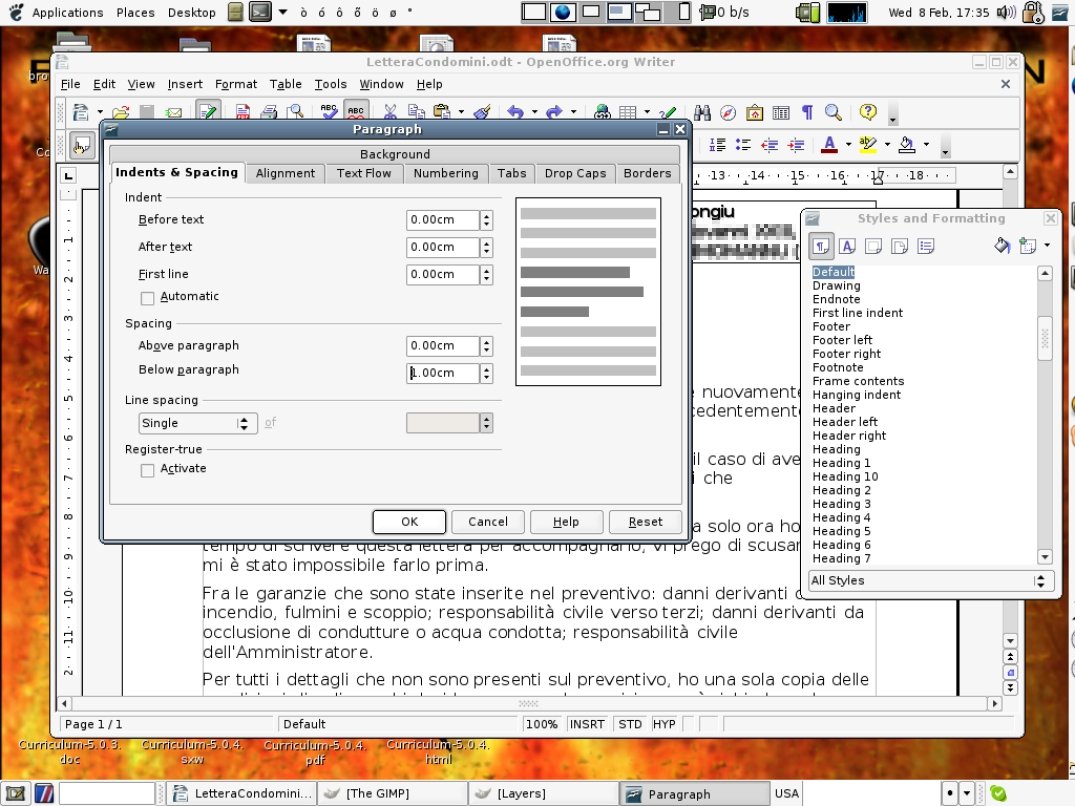The image size is (1075, 806).
Task: Activate AutoSpellcheck on the toolbar
Action: [x=356, y=112]
